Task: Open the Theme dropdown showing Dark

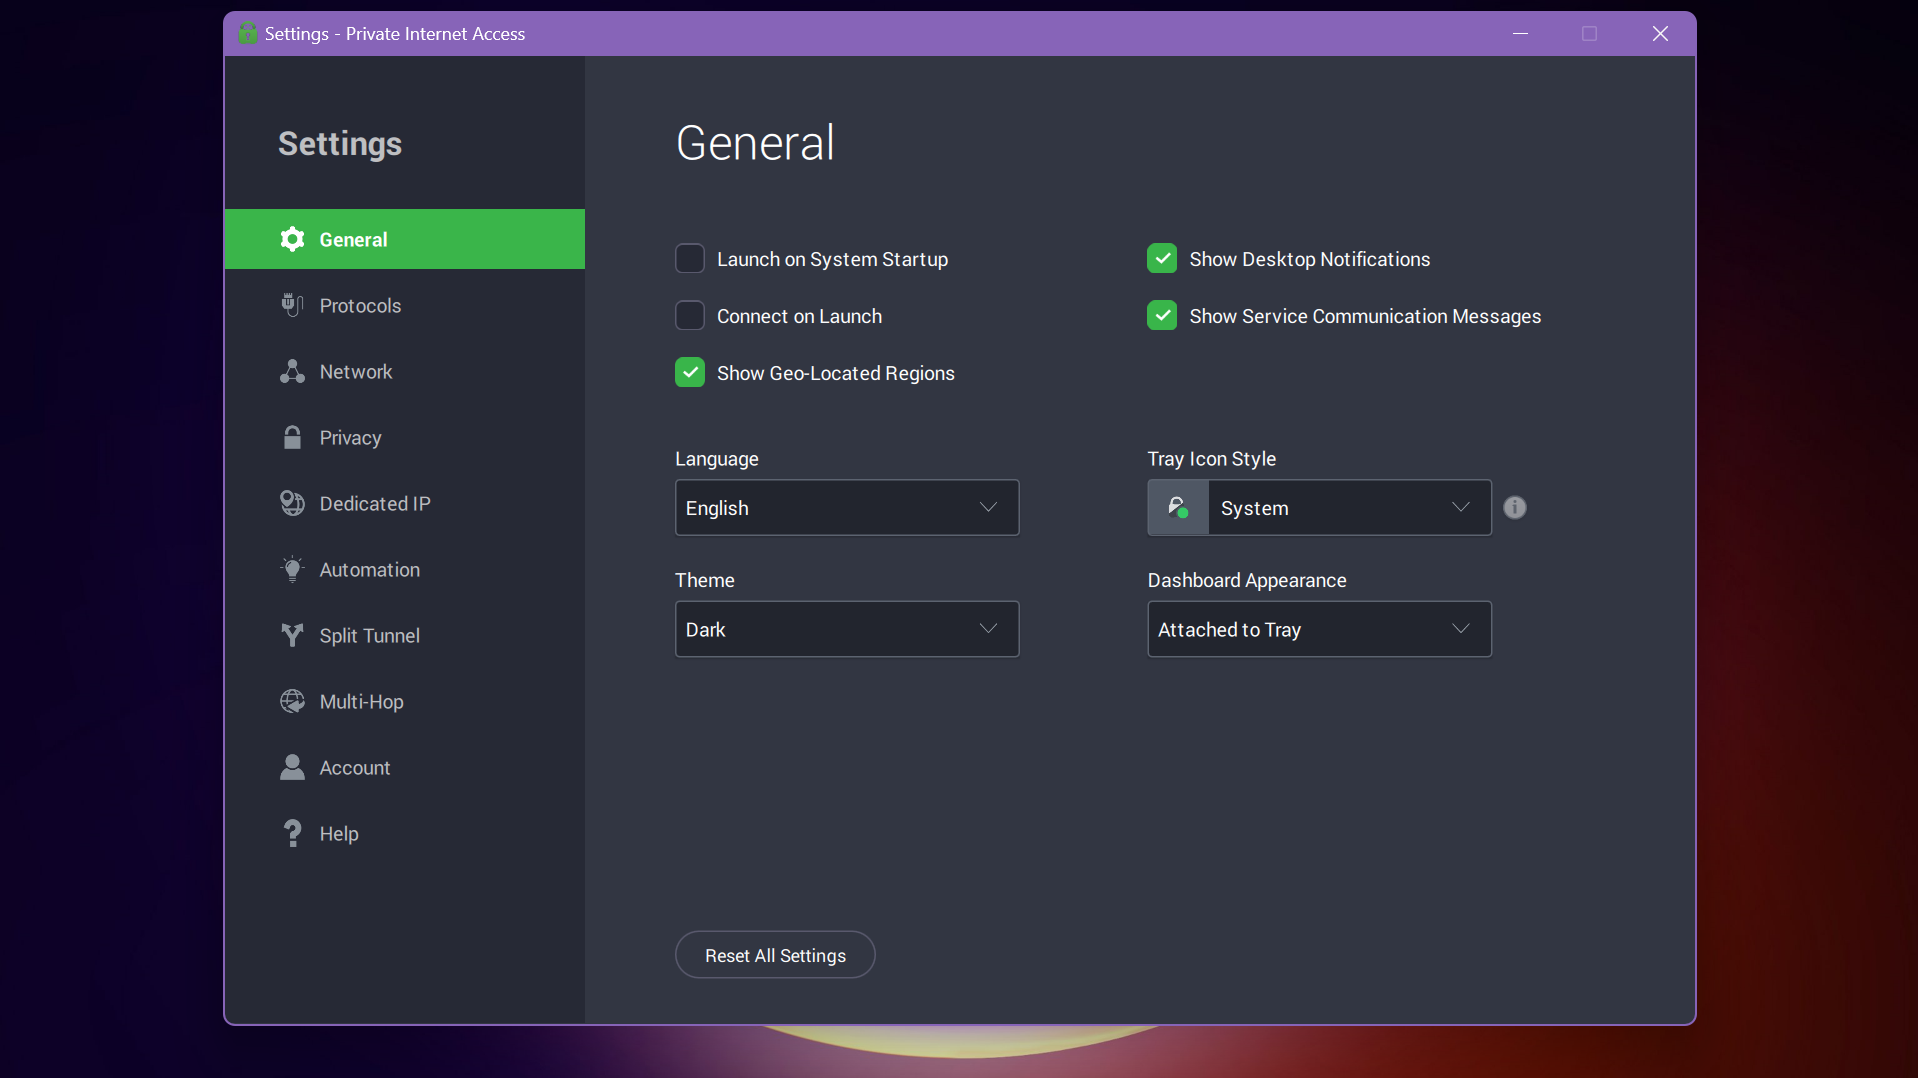Action: pos(847,629)
